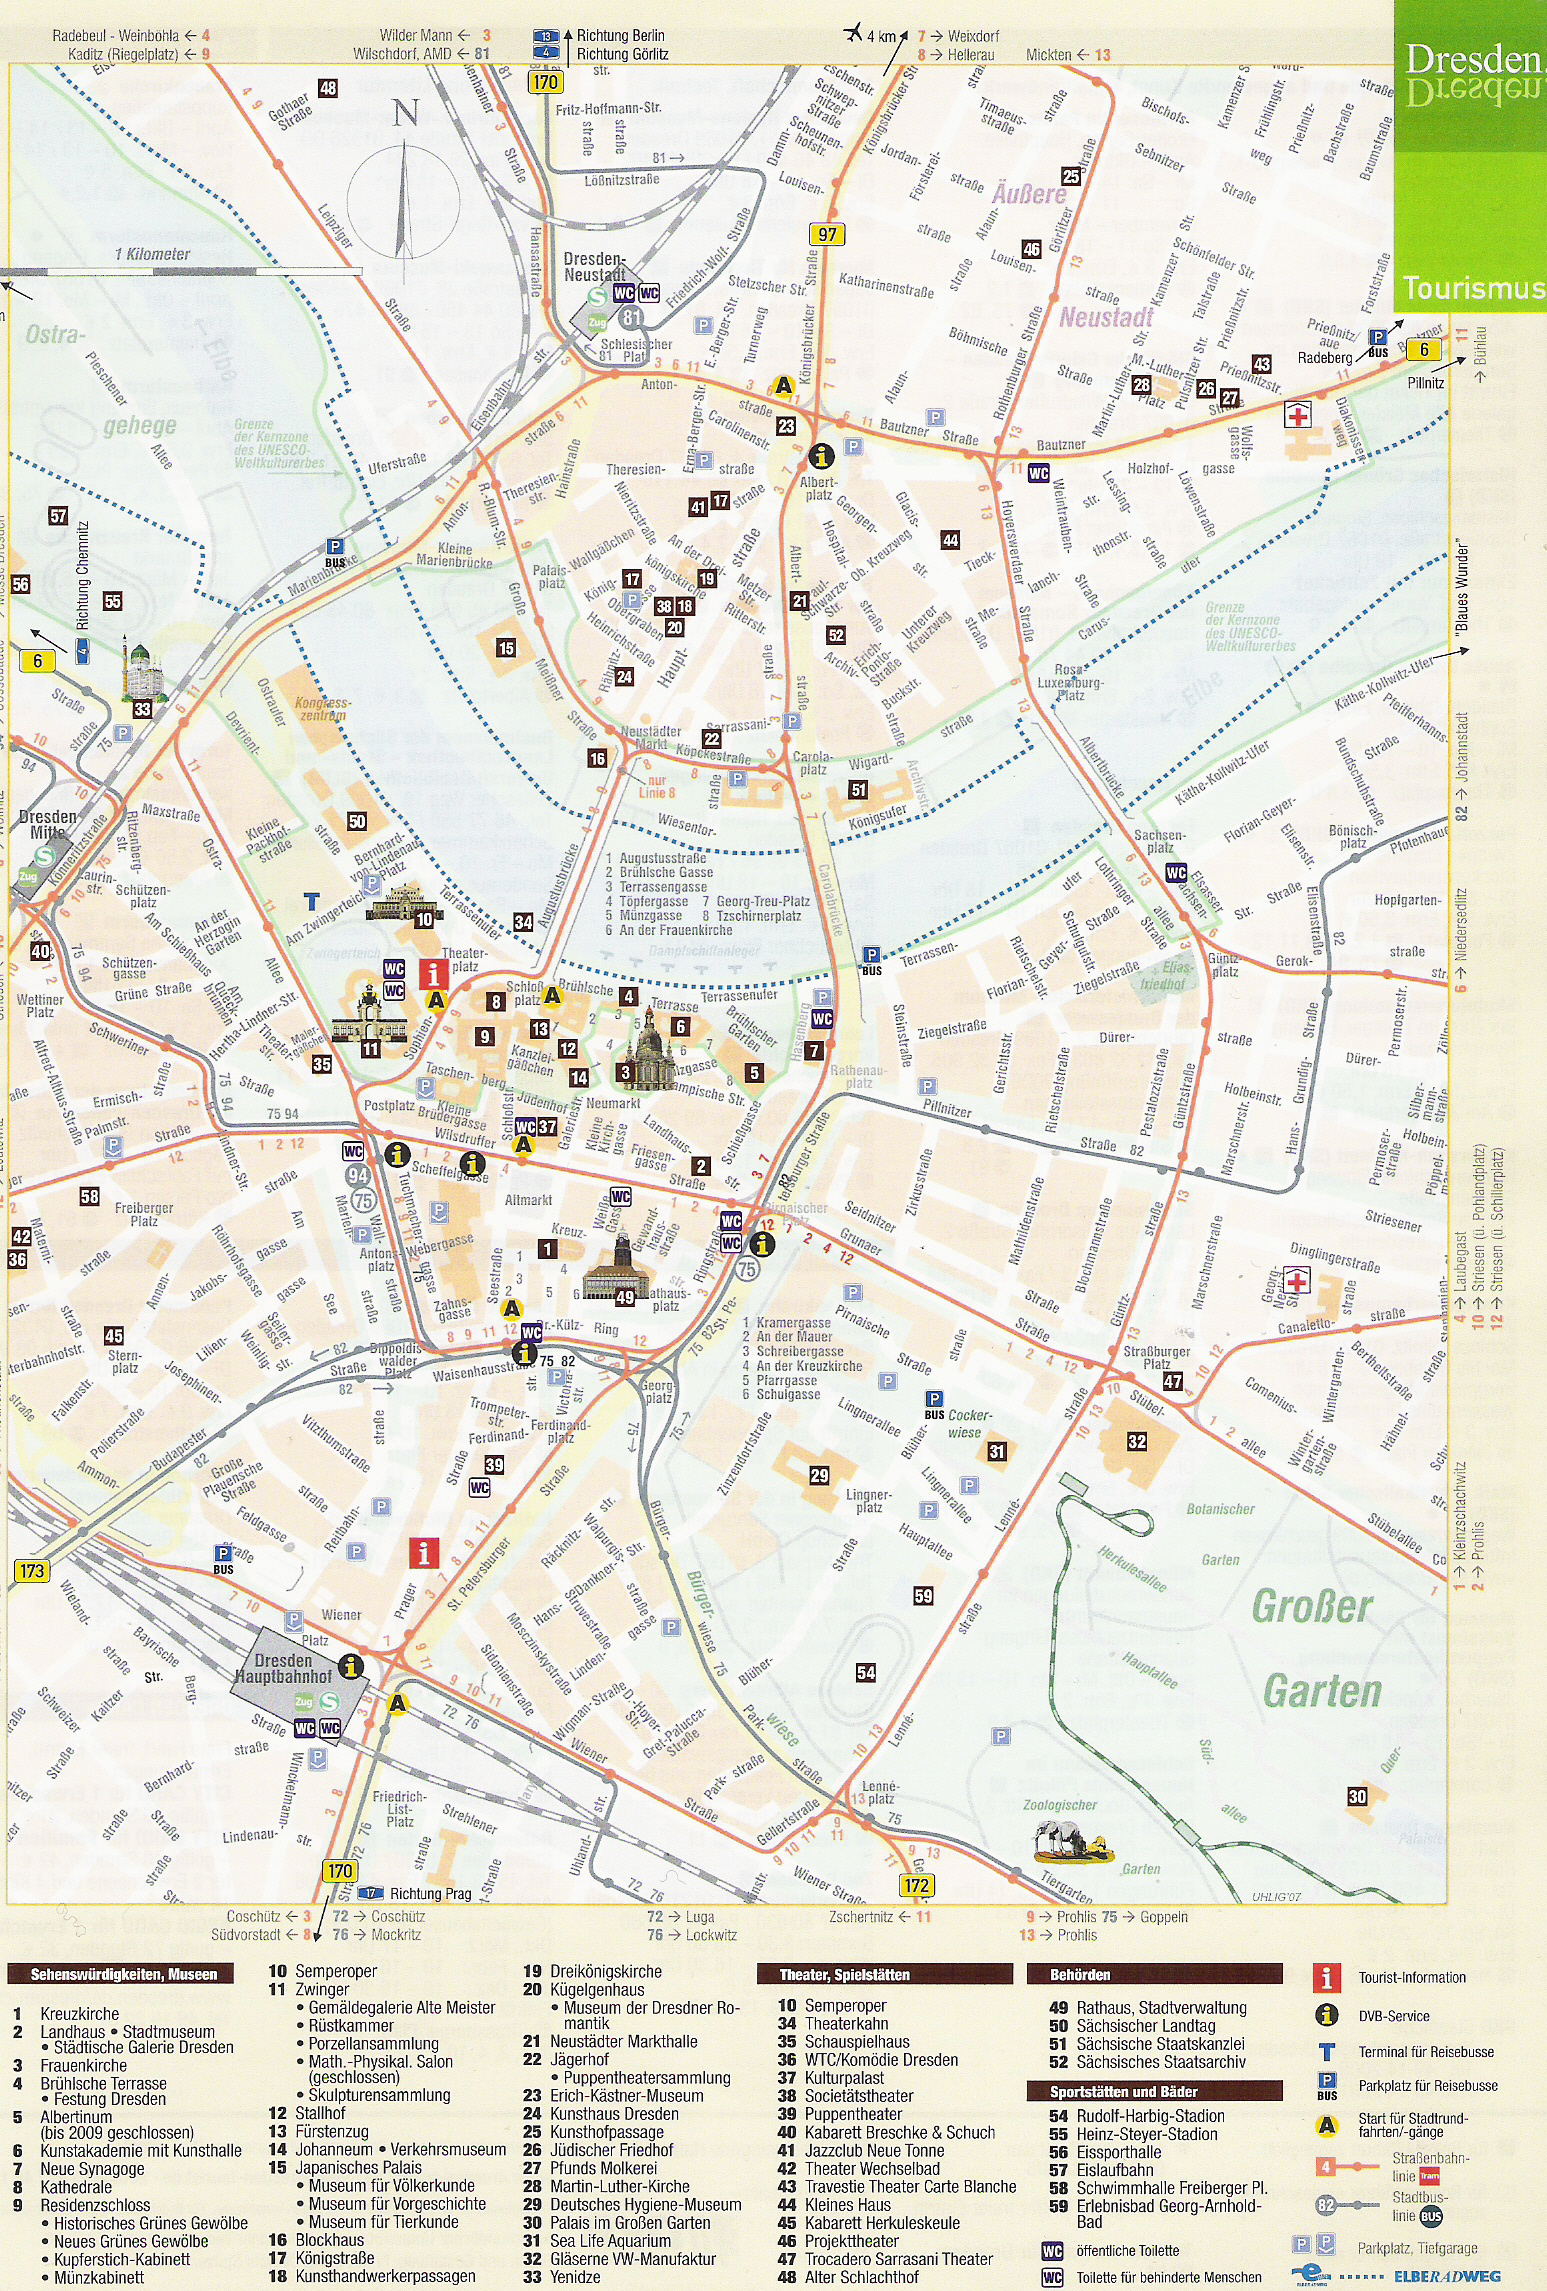Click the yellow A icon near Albertplatz
Image resolution: width=1547 pixels, height=2291 pixels.
coord(784,386)
